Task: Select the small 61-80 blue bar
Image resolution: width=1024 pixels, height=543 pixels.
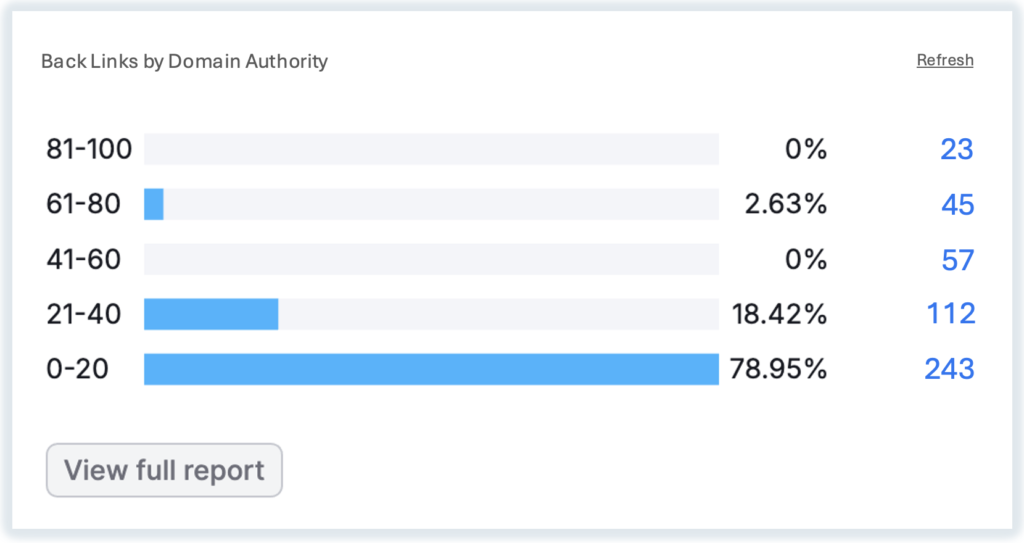Action: 153,205
